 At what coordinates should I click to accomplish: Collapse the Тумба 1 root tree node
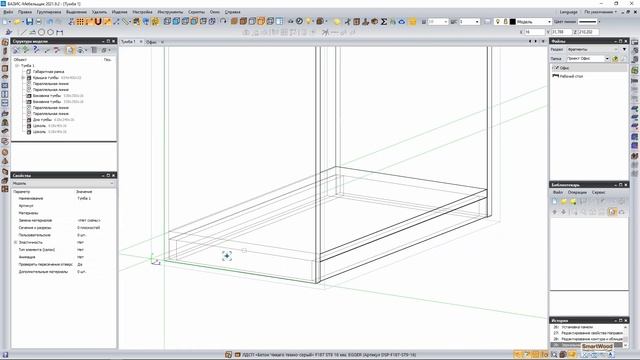(x=17, y=65)
